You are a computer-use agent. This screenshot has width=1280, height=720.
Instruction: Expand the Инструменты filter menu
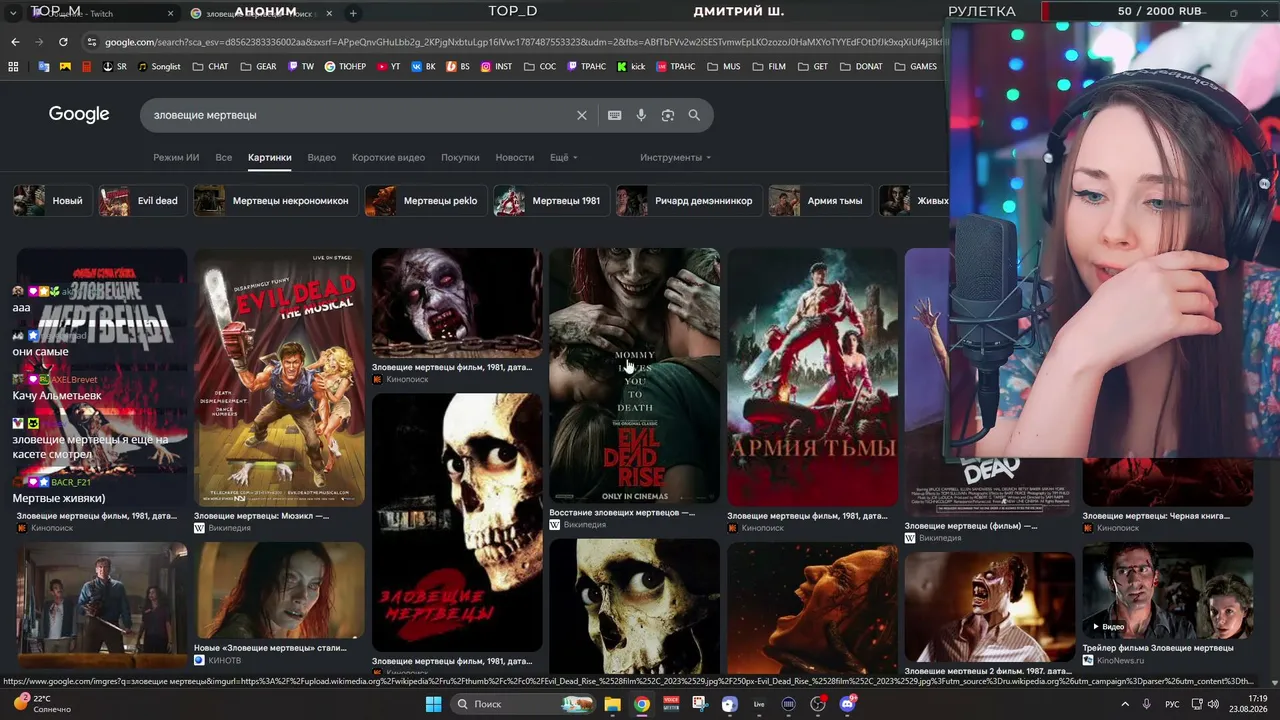coord(675,158)
